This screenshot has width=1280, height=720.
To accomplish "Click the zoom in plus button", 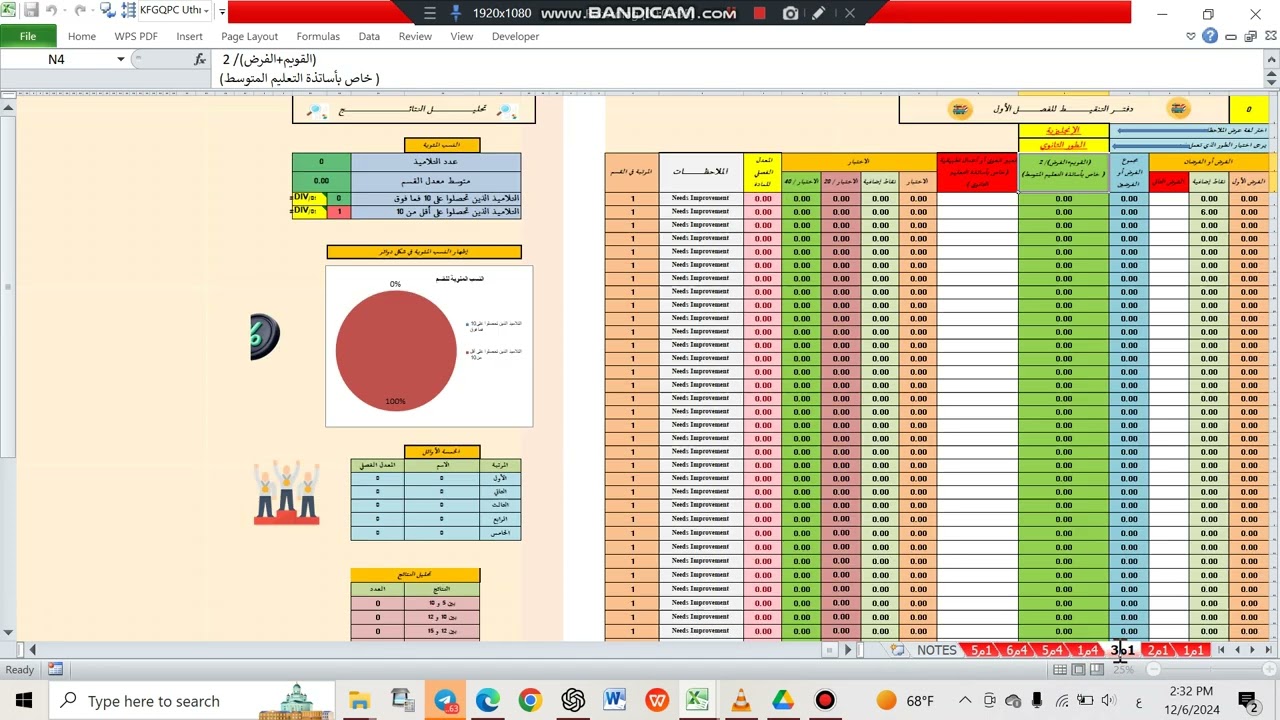I will click(1269, 670).
